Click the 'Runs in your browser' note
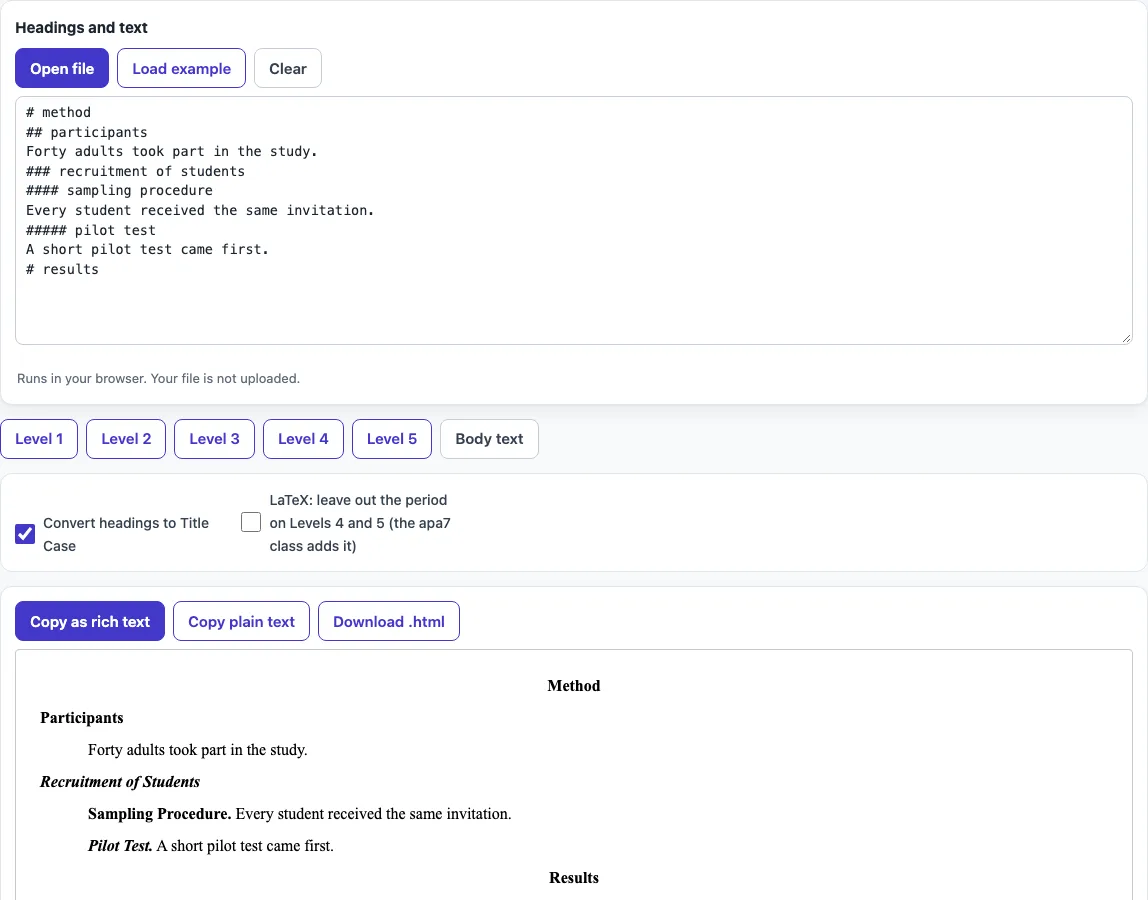This screenshot has height=900, width=1148. 158,379
